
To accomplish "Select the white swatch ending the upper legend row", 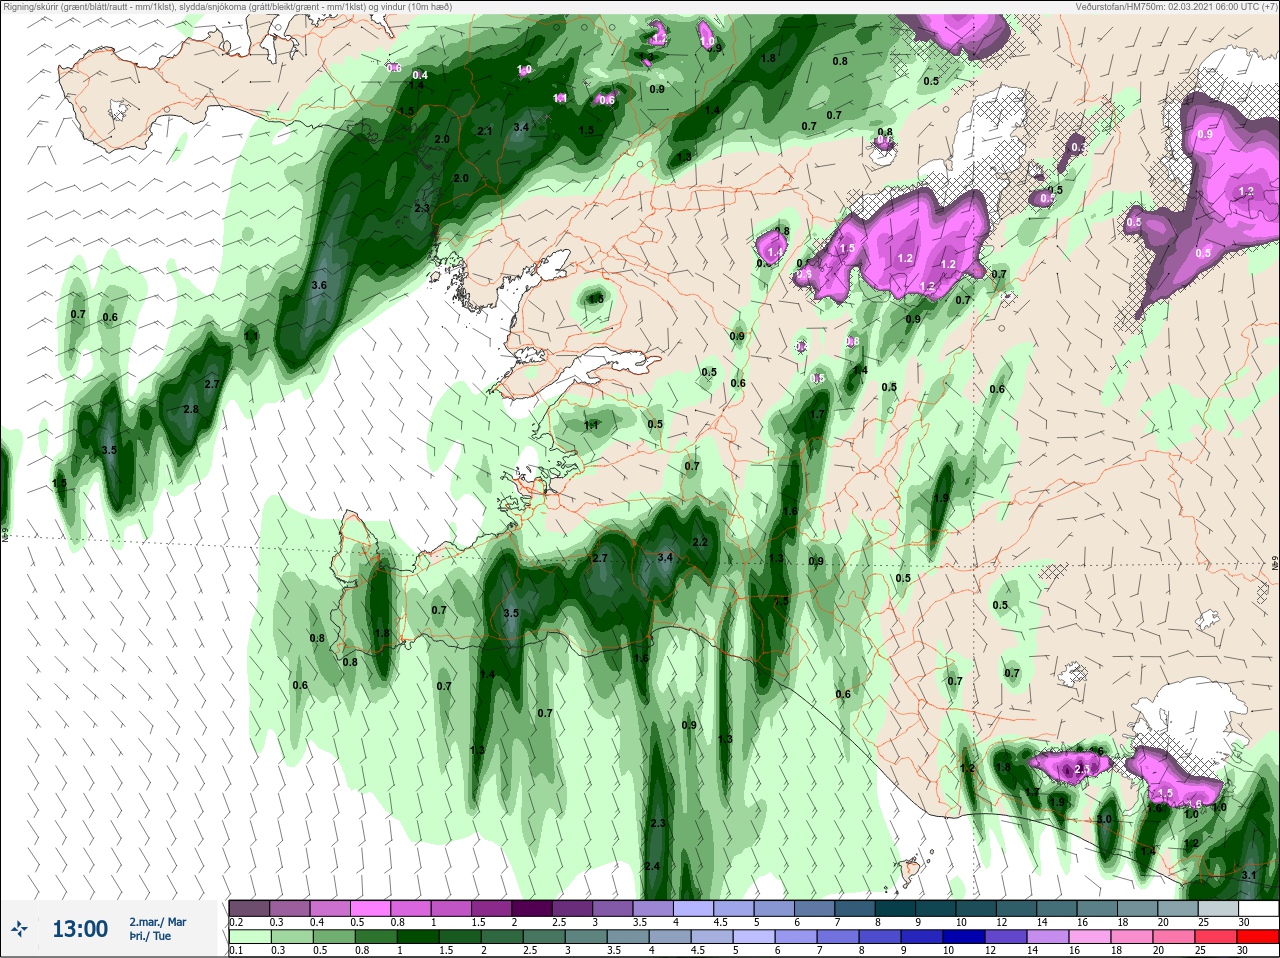I will (x=1259, y=908).
